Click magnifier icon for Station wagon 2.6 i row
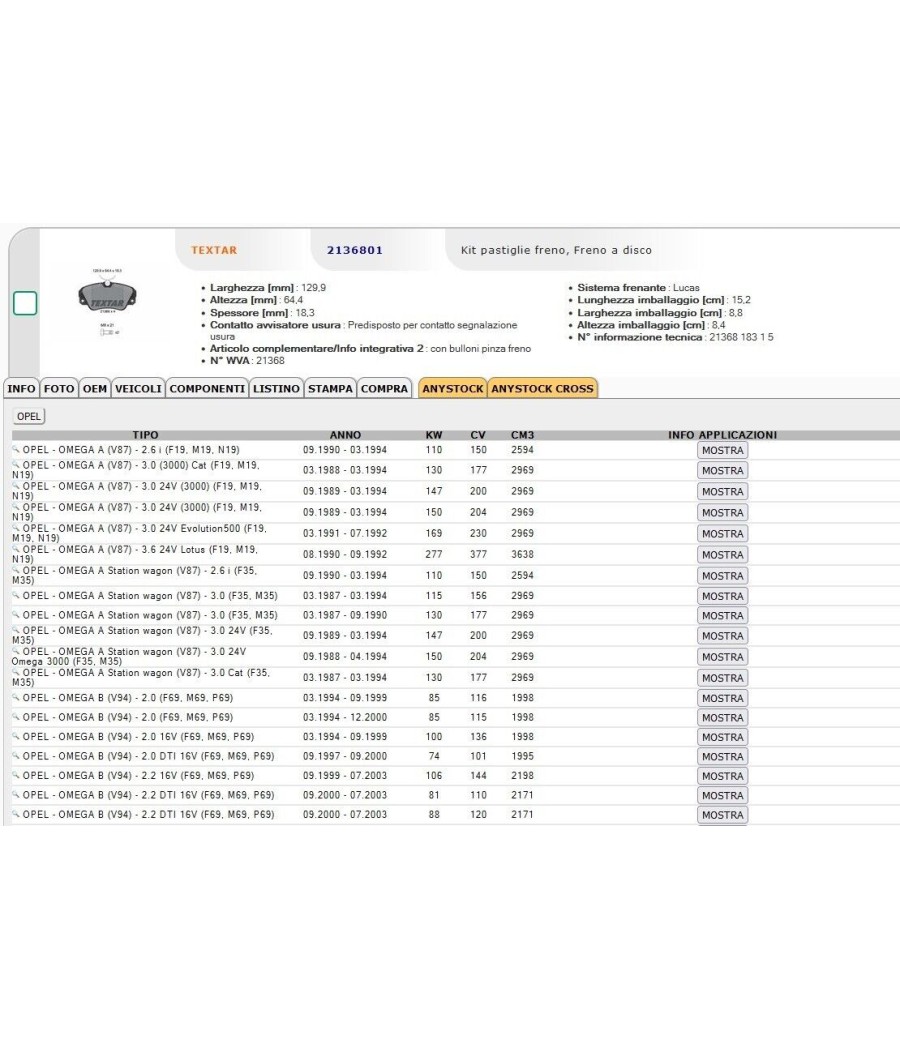 [x=16, y=570]
